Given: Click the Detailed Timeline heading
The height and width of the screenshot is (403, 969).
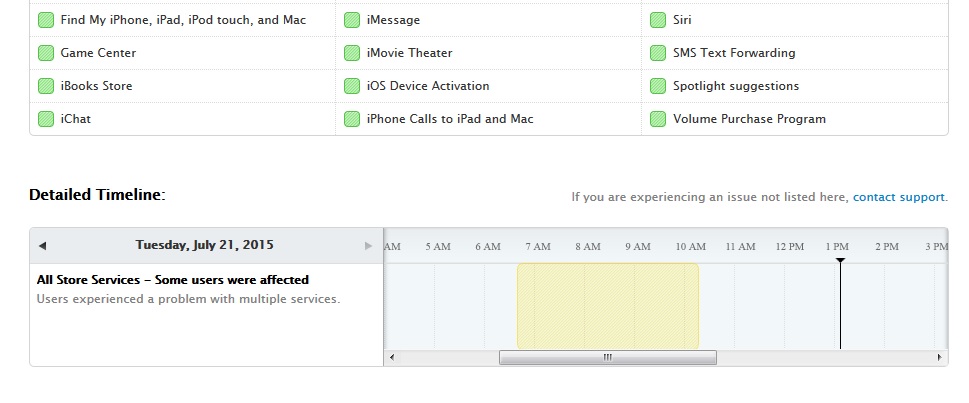Looking at the screenshot, I should (97, 195).
